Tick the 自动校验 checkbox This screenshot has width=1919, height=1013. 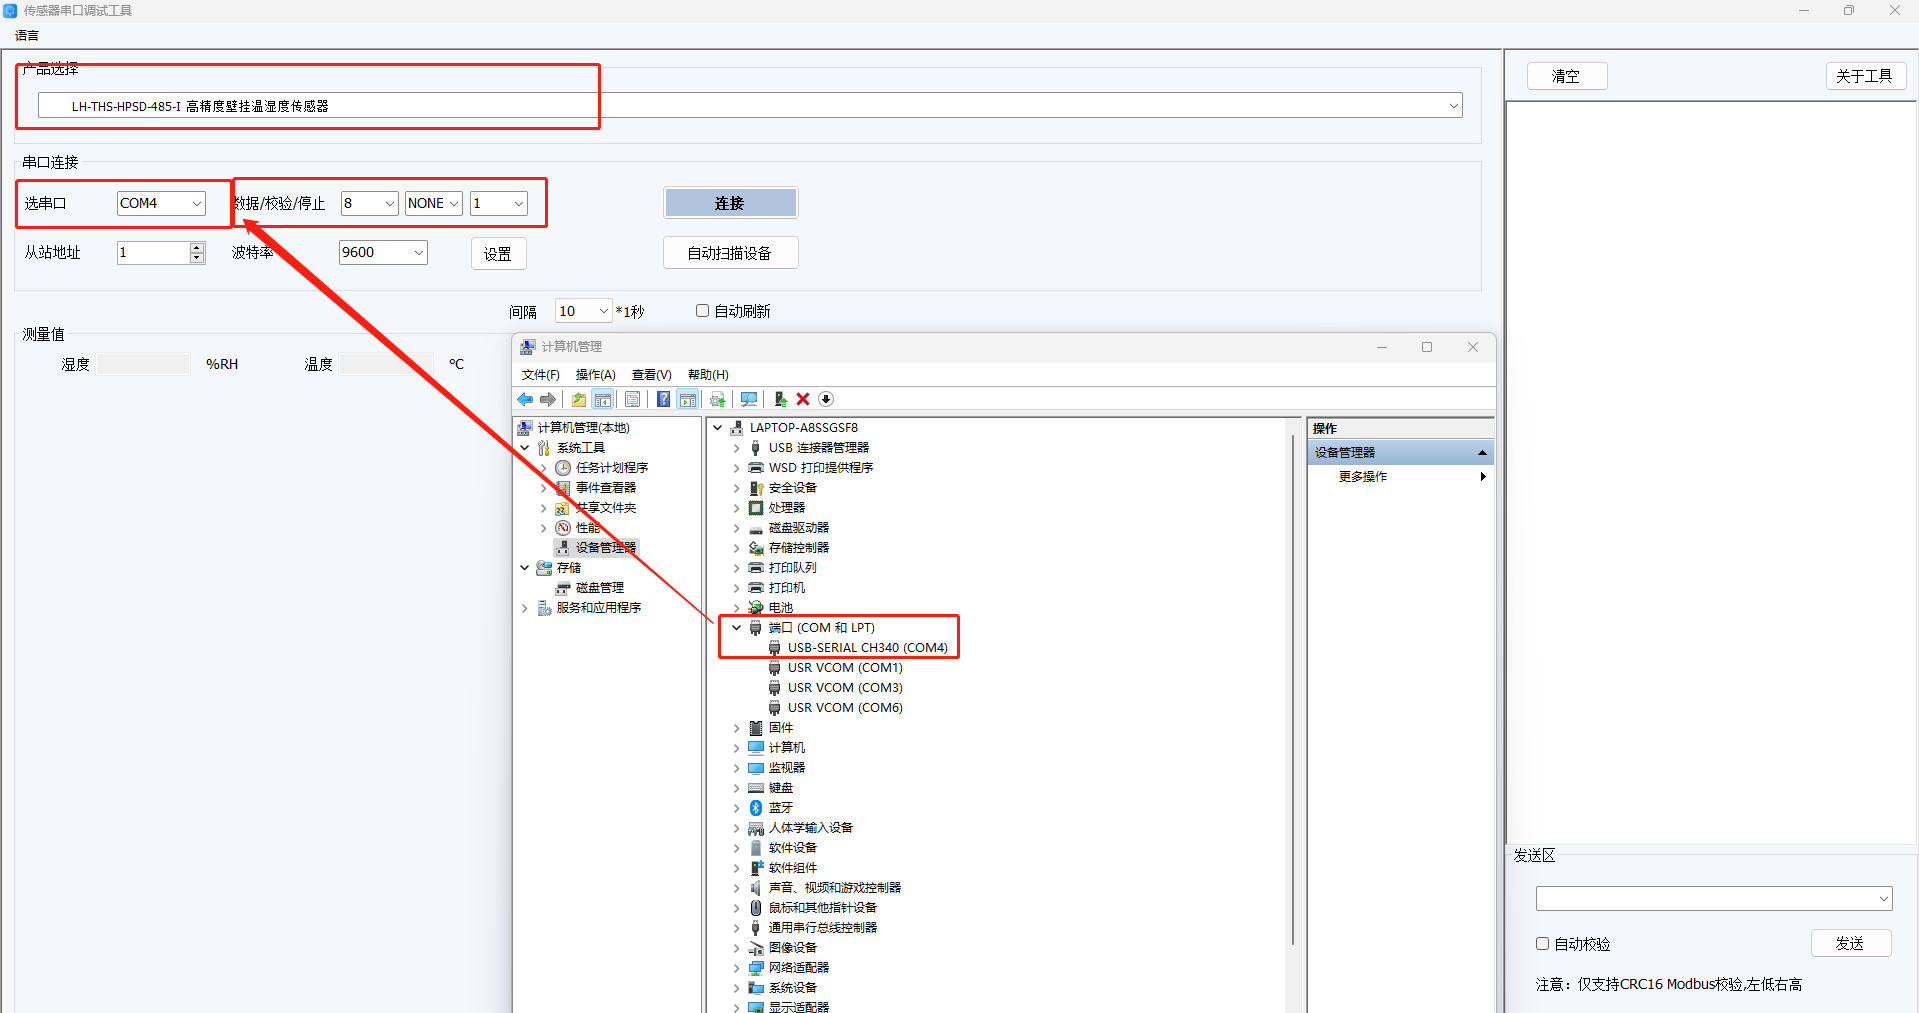click(1542, 943)
